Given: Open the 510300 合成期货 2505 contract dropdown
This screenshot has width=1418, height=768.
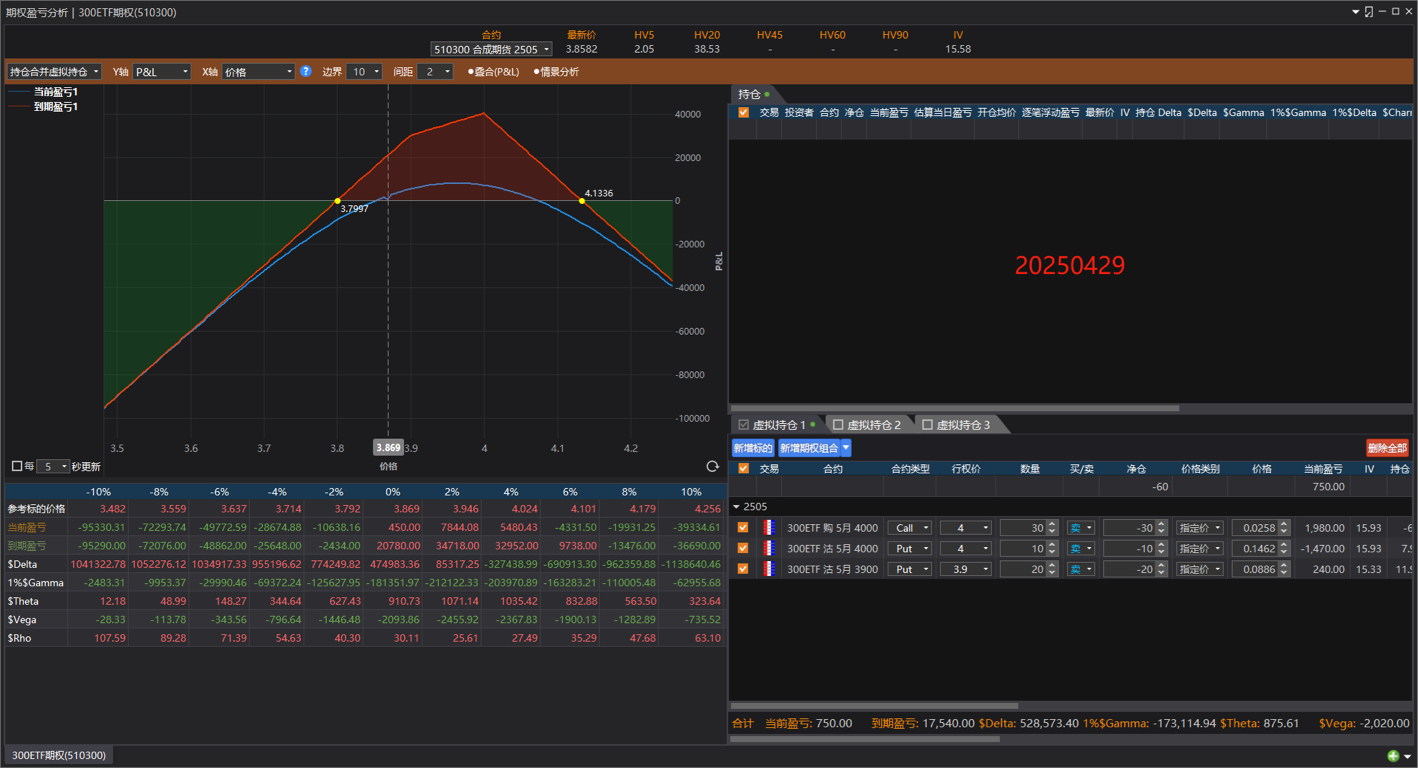Looking at the screenshot, I should [491, 49].
